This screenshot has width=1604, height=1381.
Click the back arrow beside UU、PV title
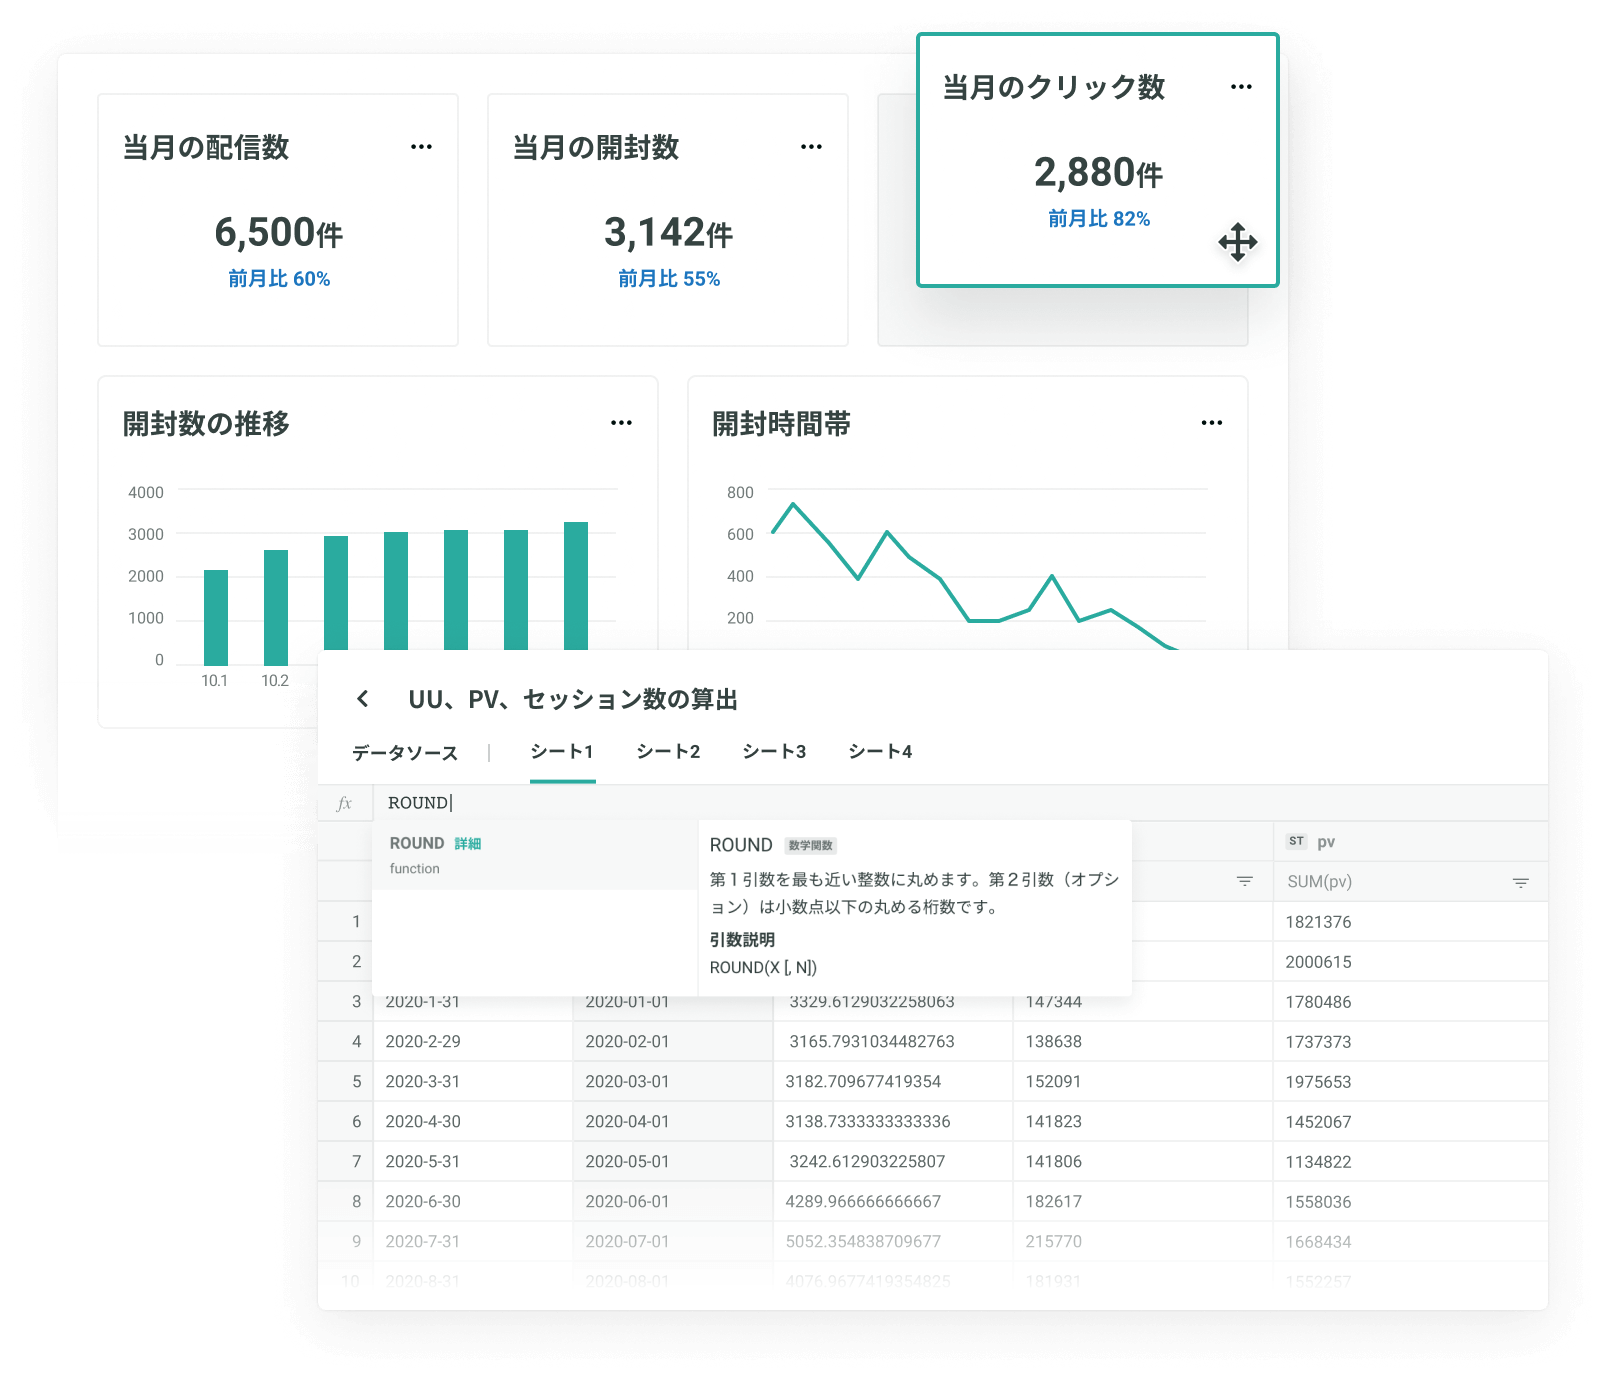(x=363, y=699)
